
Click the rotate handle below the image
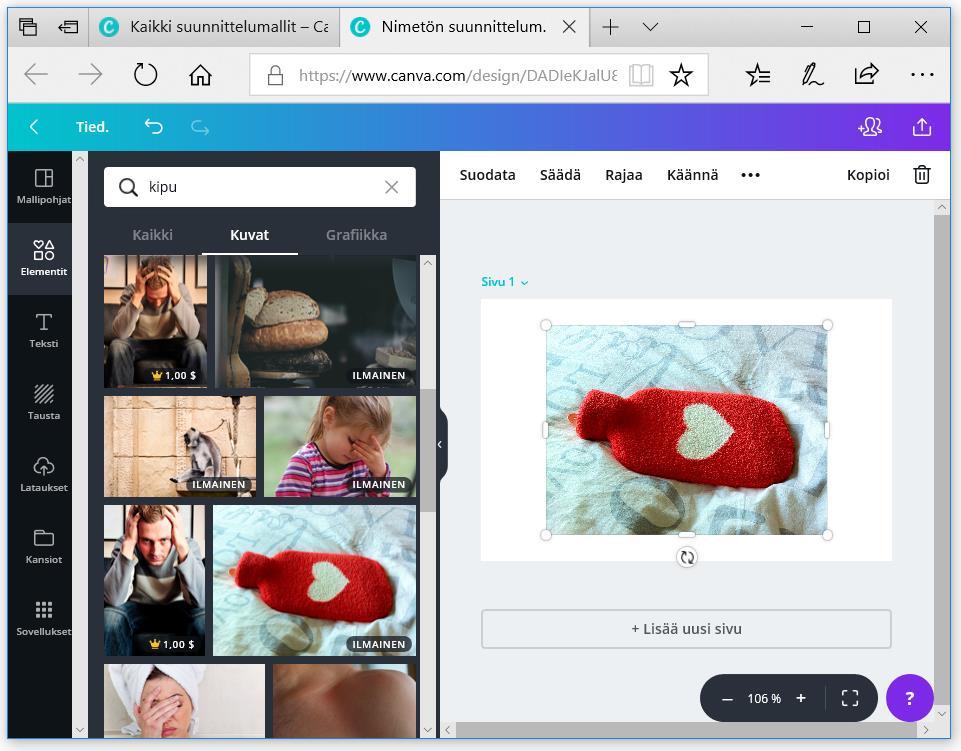pyautogui.click(x=687, y=557)
